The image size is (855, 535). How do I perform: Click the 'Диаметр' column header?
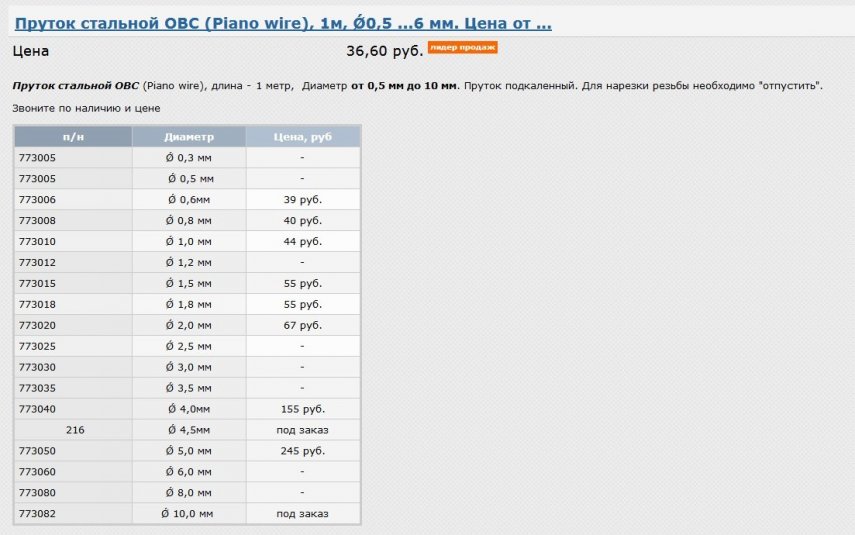[188, 137]
